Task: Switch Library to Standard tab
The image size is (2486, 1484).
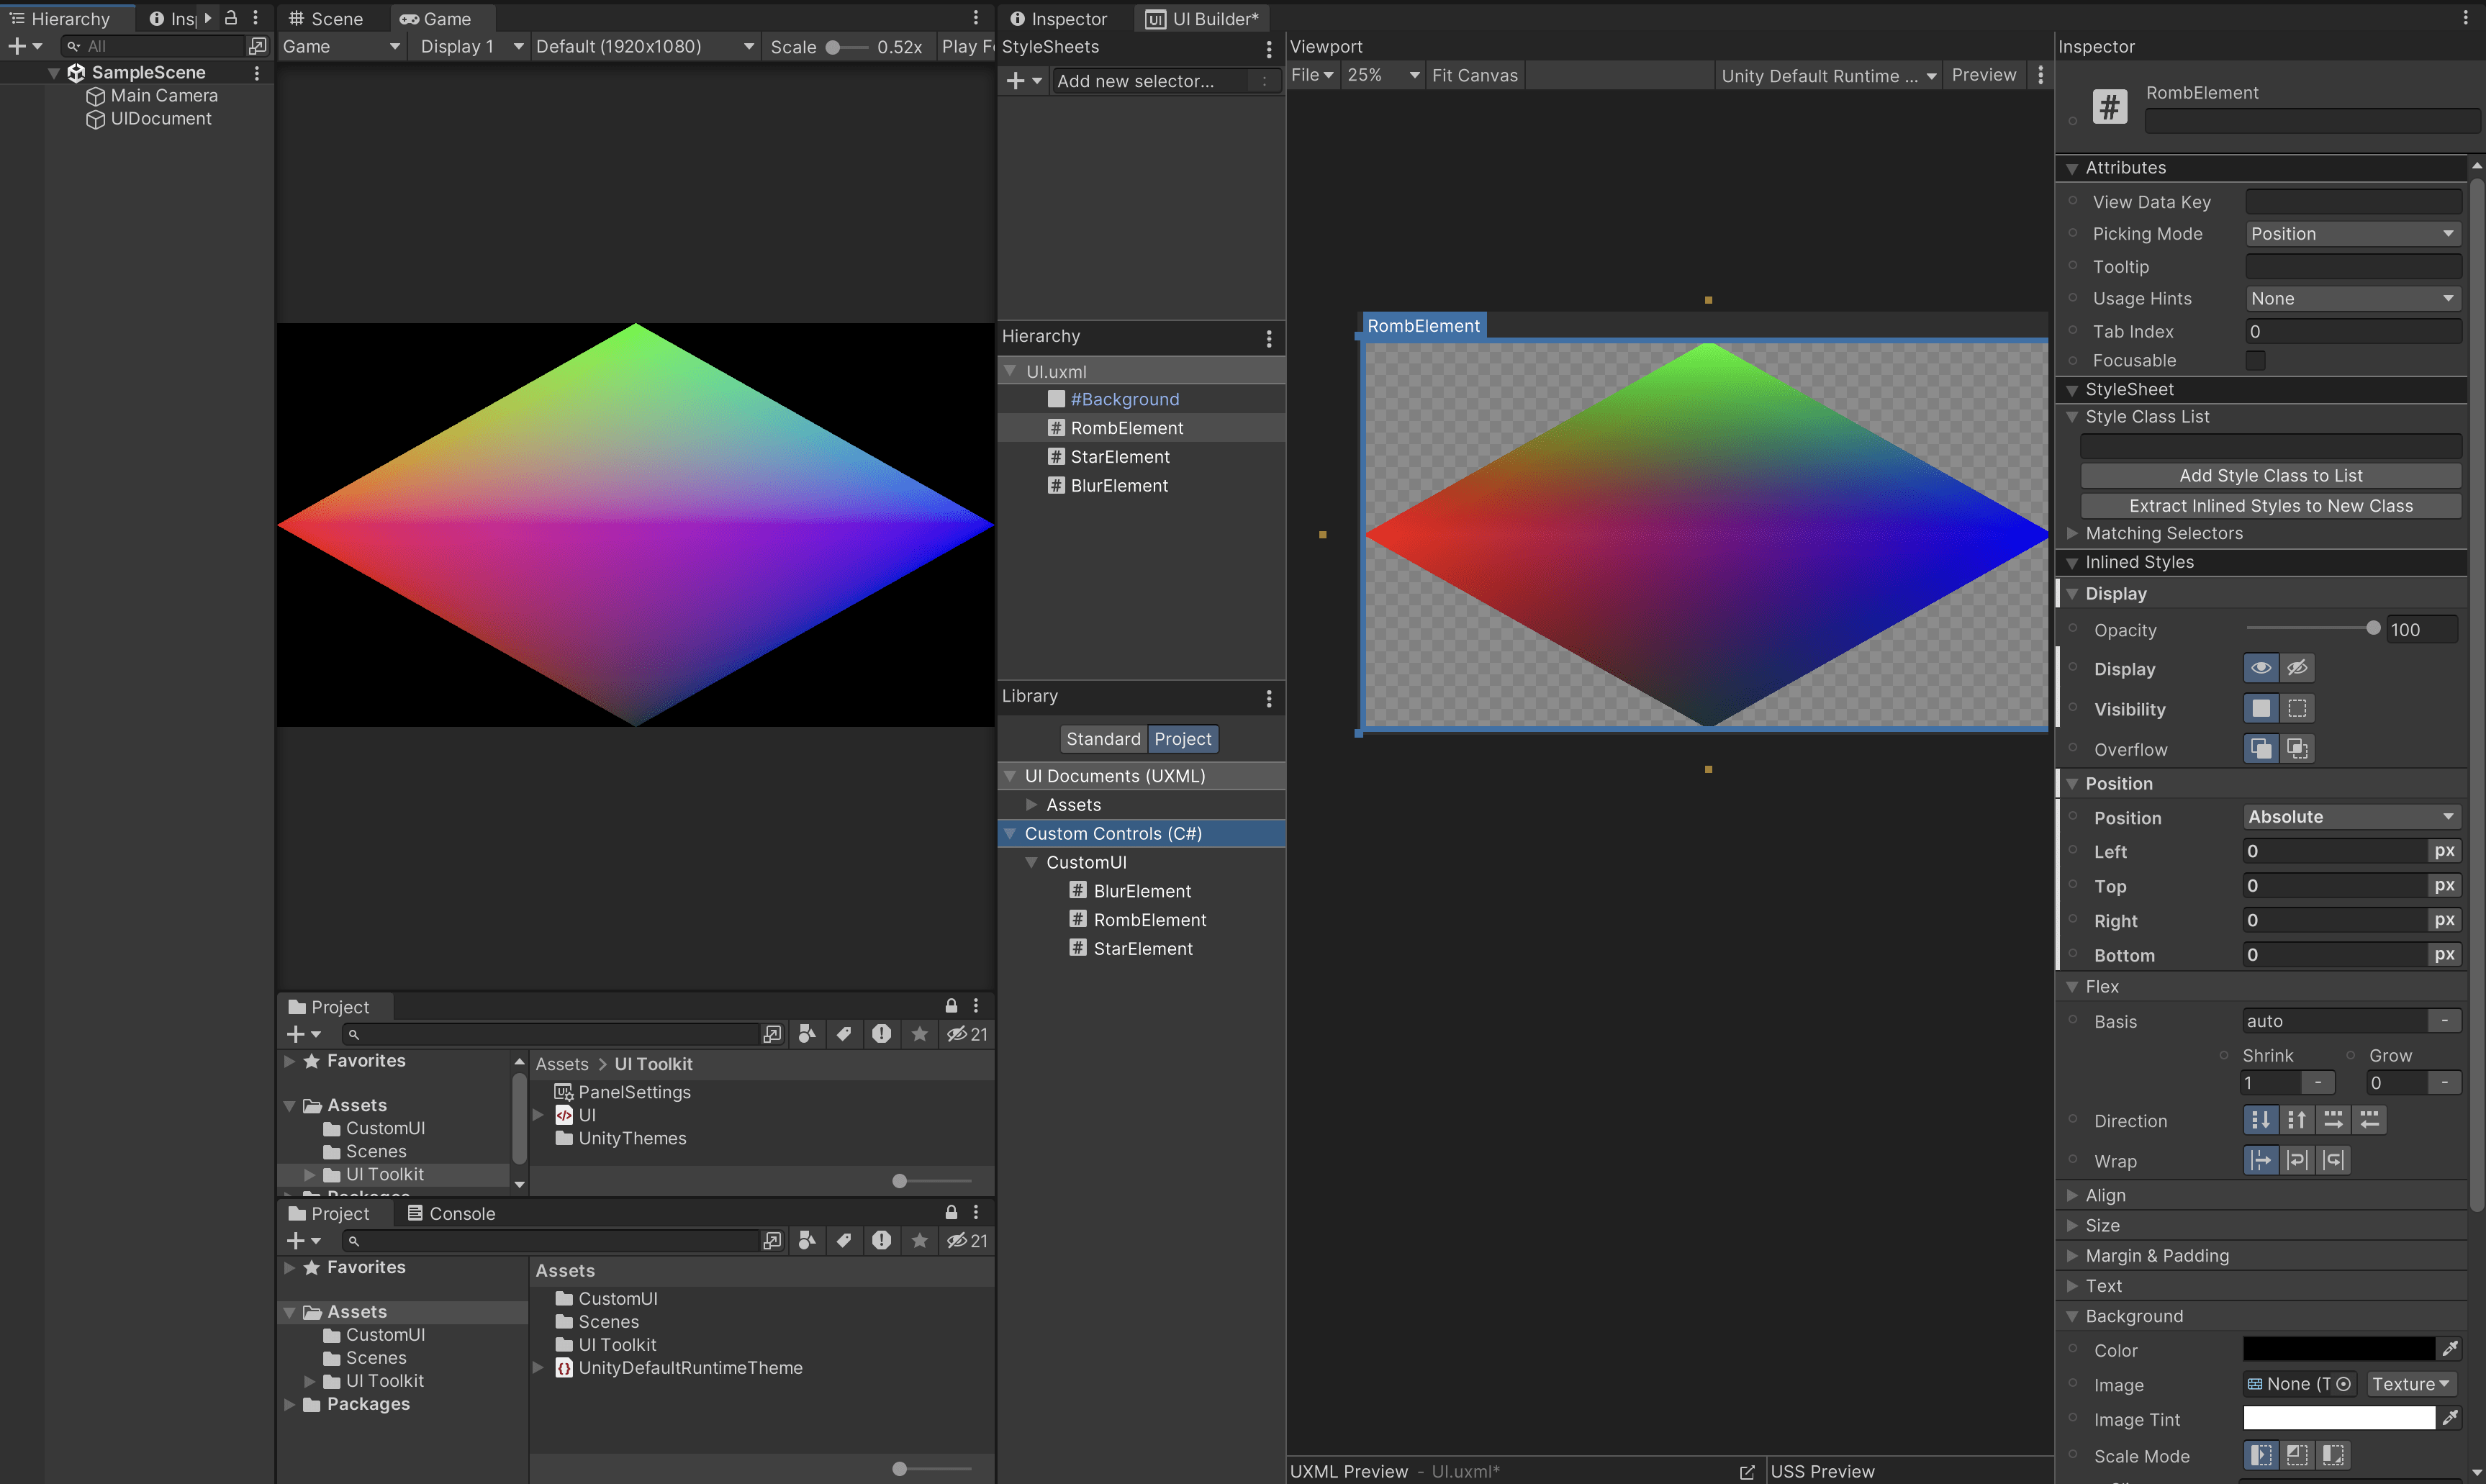Action: [1103, 739]
